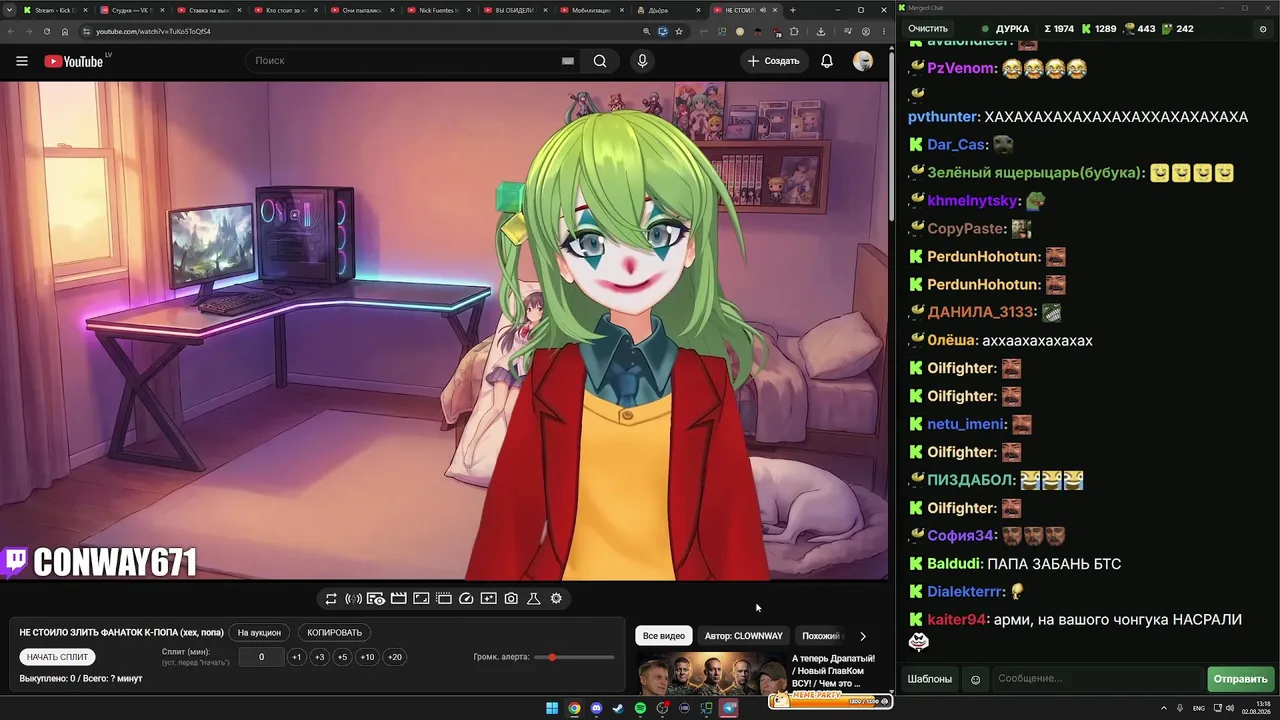Adjust the 'Громк. алерта' volume slider
This screenshot has width=1280, height=720.
575,657
